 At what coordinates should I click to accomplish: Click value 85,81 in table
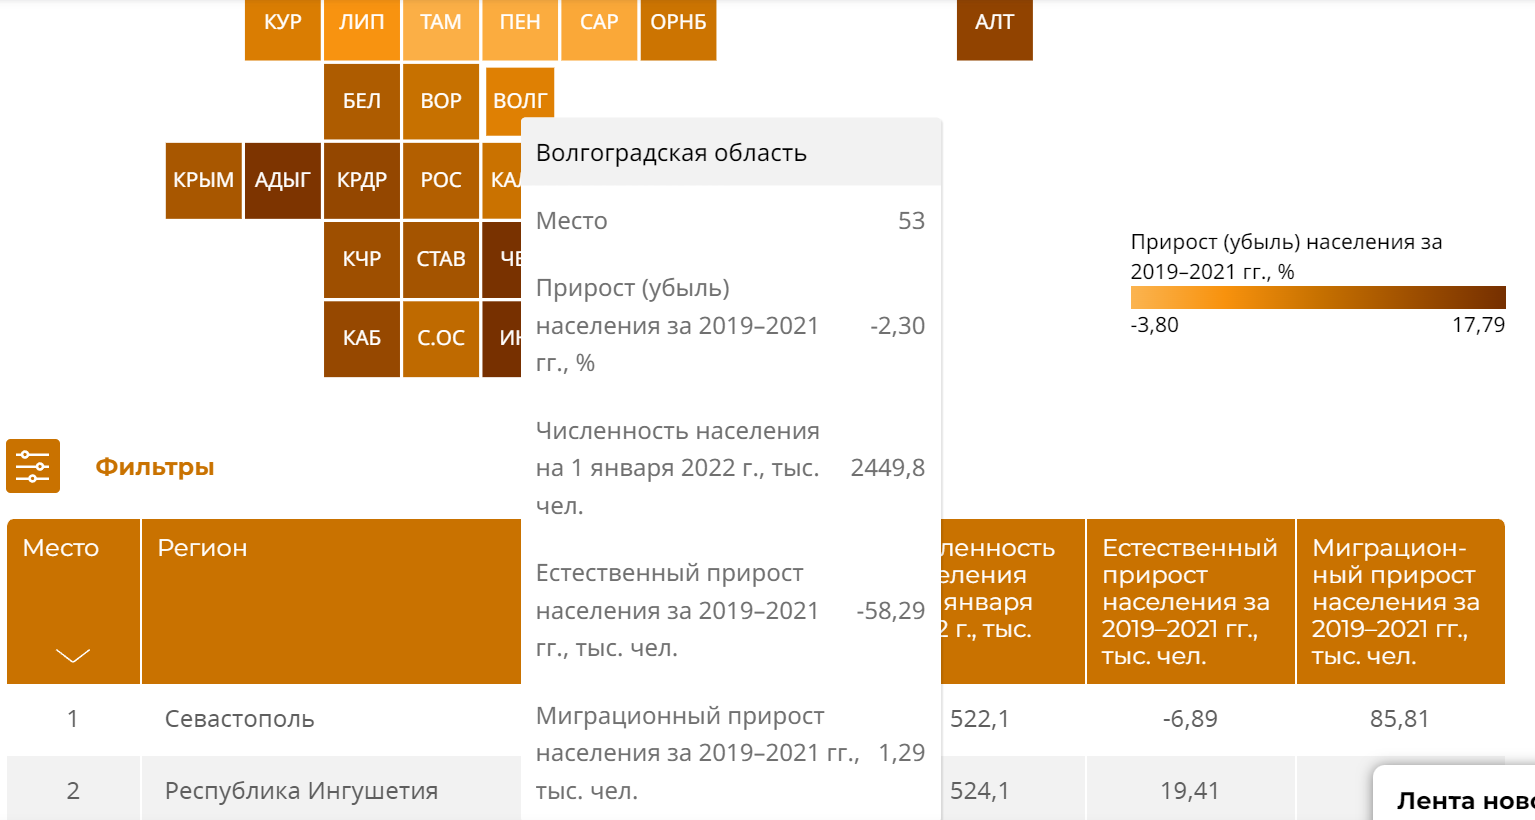tap(1400, 719)
